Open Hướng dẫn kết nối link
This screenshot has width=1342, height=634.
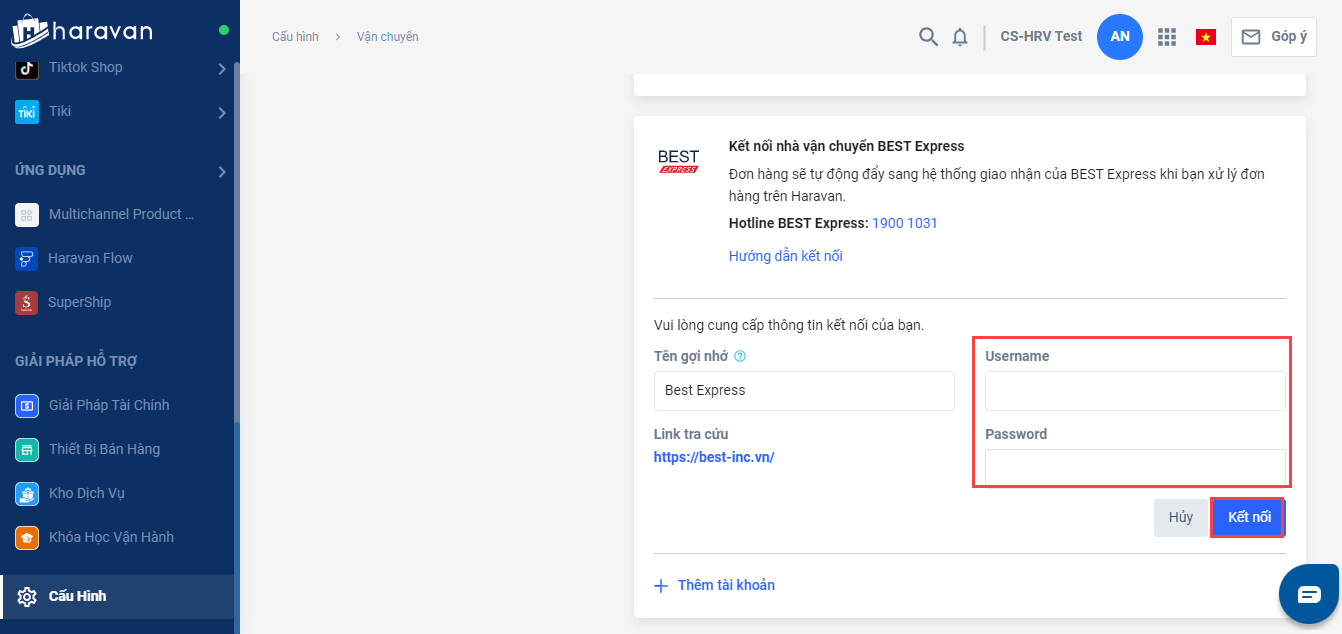click(785, 256)
